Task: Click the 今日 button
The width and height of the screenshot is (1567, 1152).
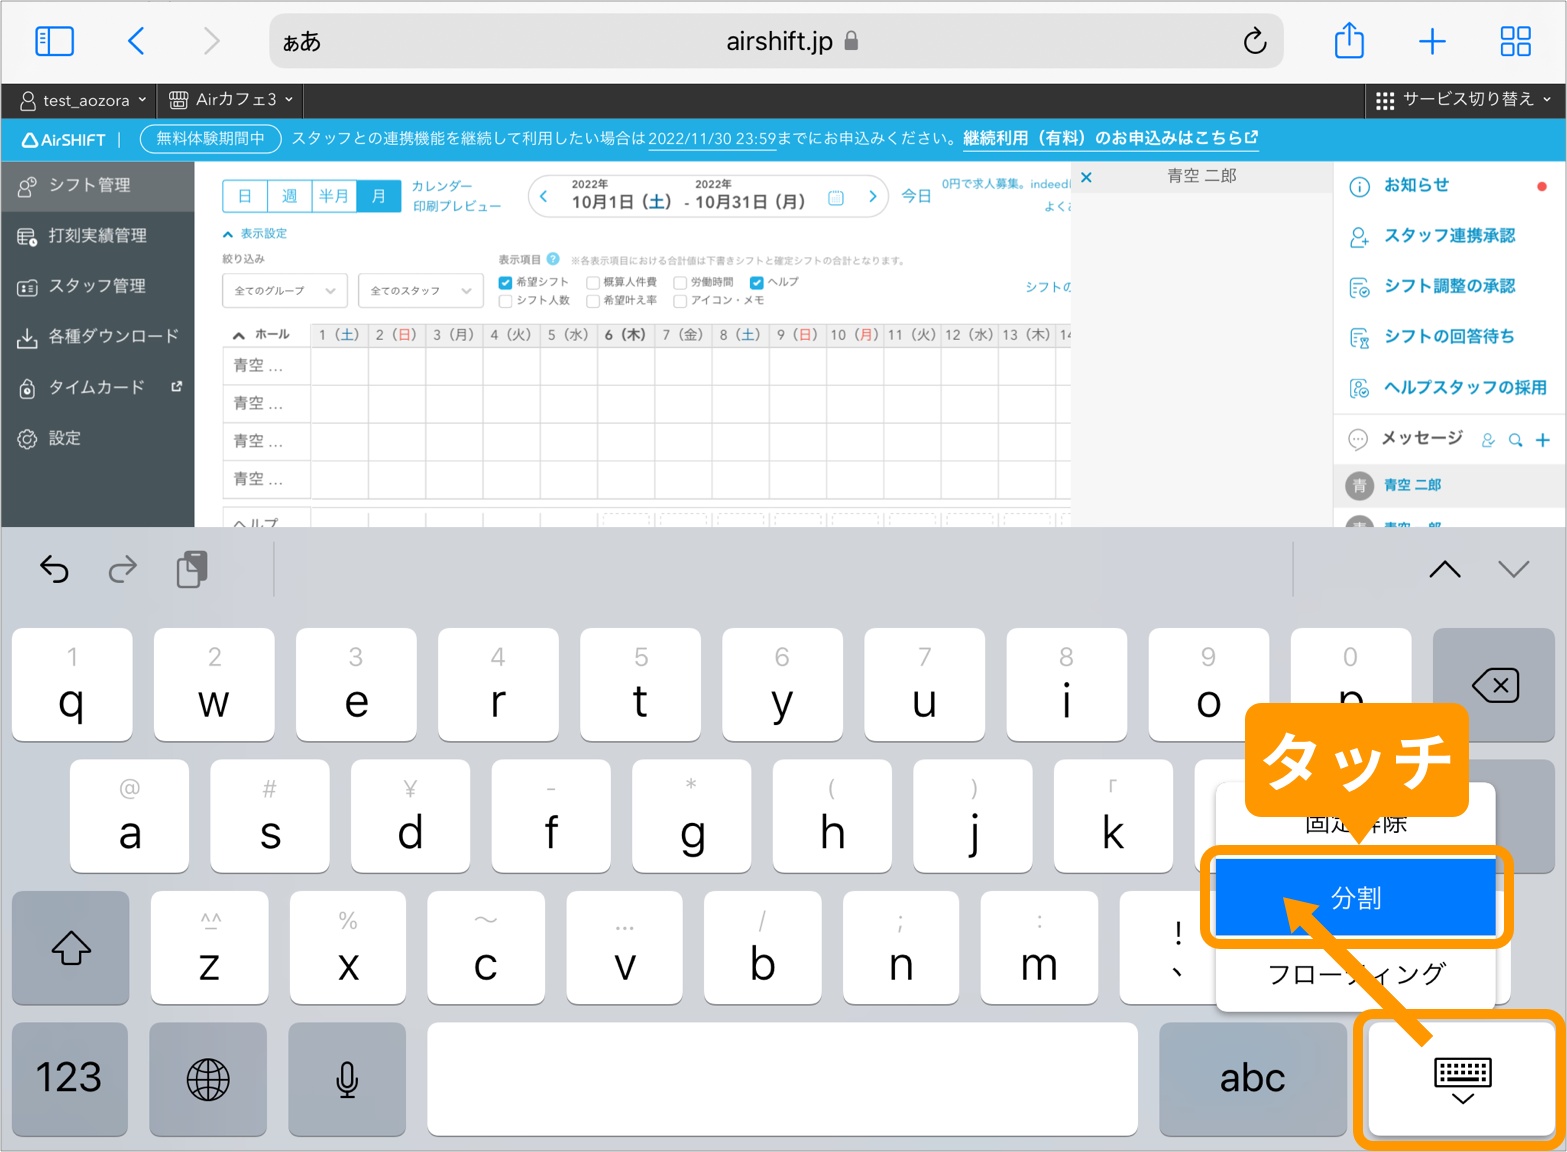Action: [x=915, y=196]
